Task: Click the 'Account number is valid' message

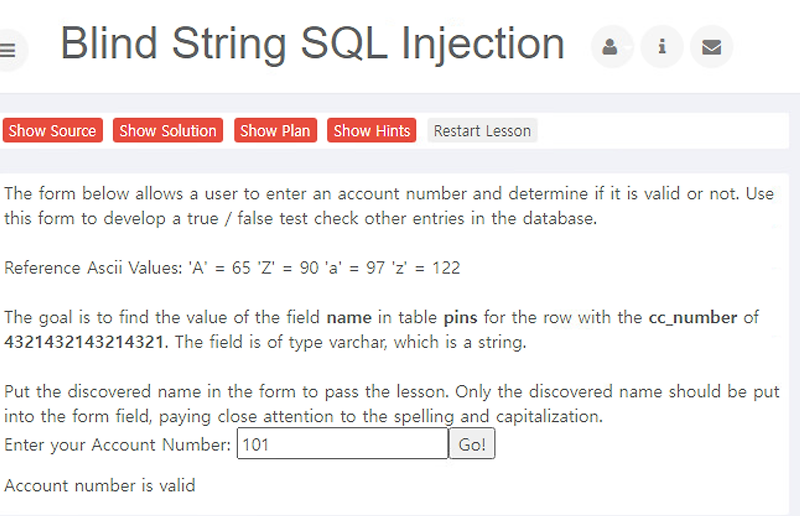Action: coord(99,485)
